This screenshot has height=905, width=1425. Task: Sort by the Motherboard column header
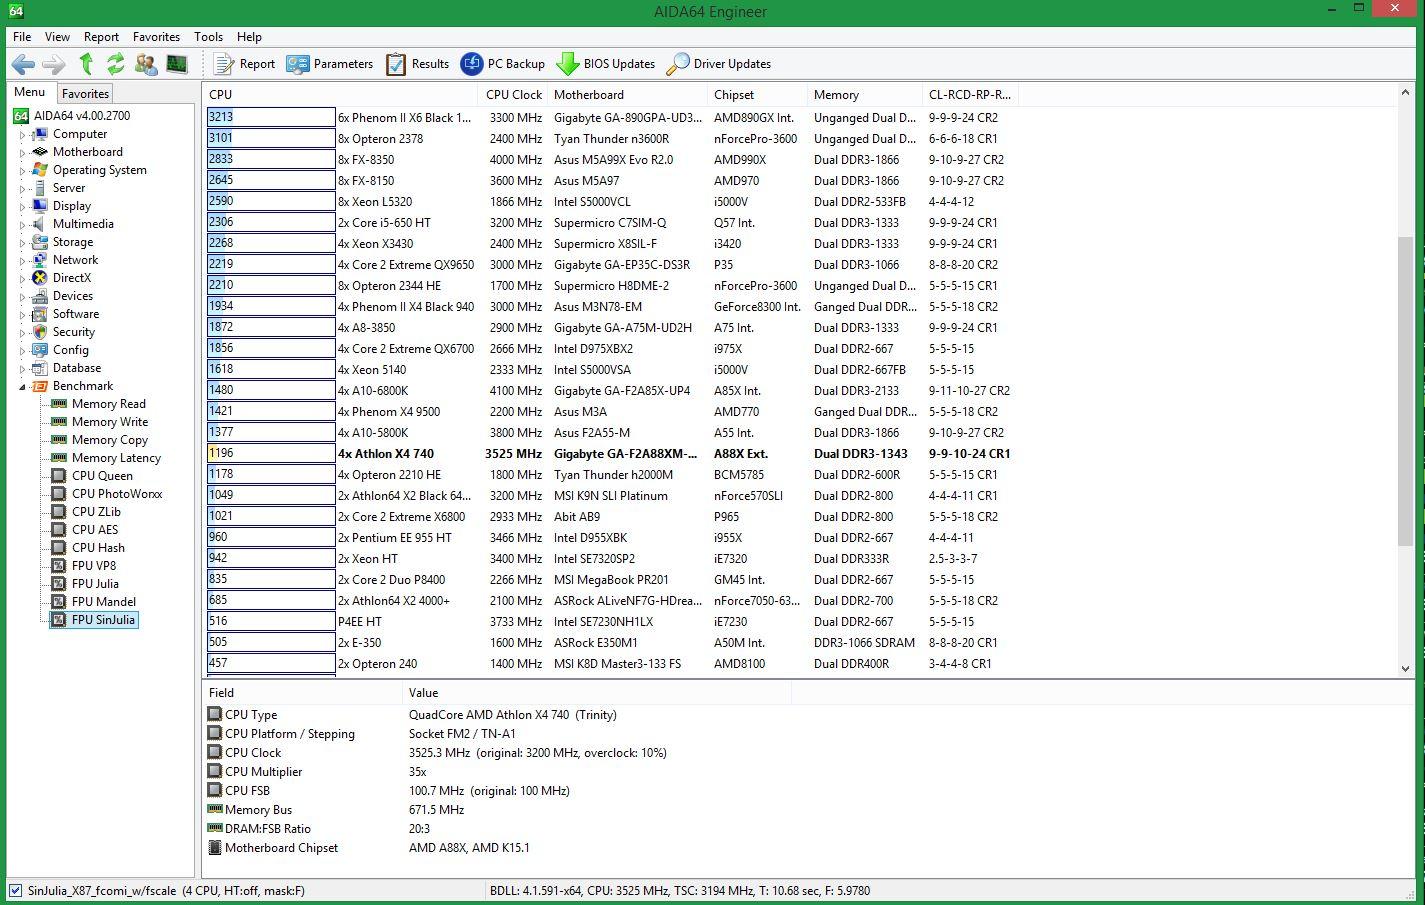point(628,95)
